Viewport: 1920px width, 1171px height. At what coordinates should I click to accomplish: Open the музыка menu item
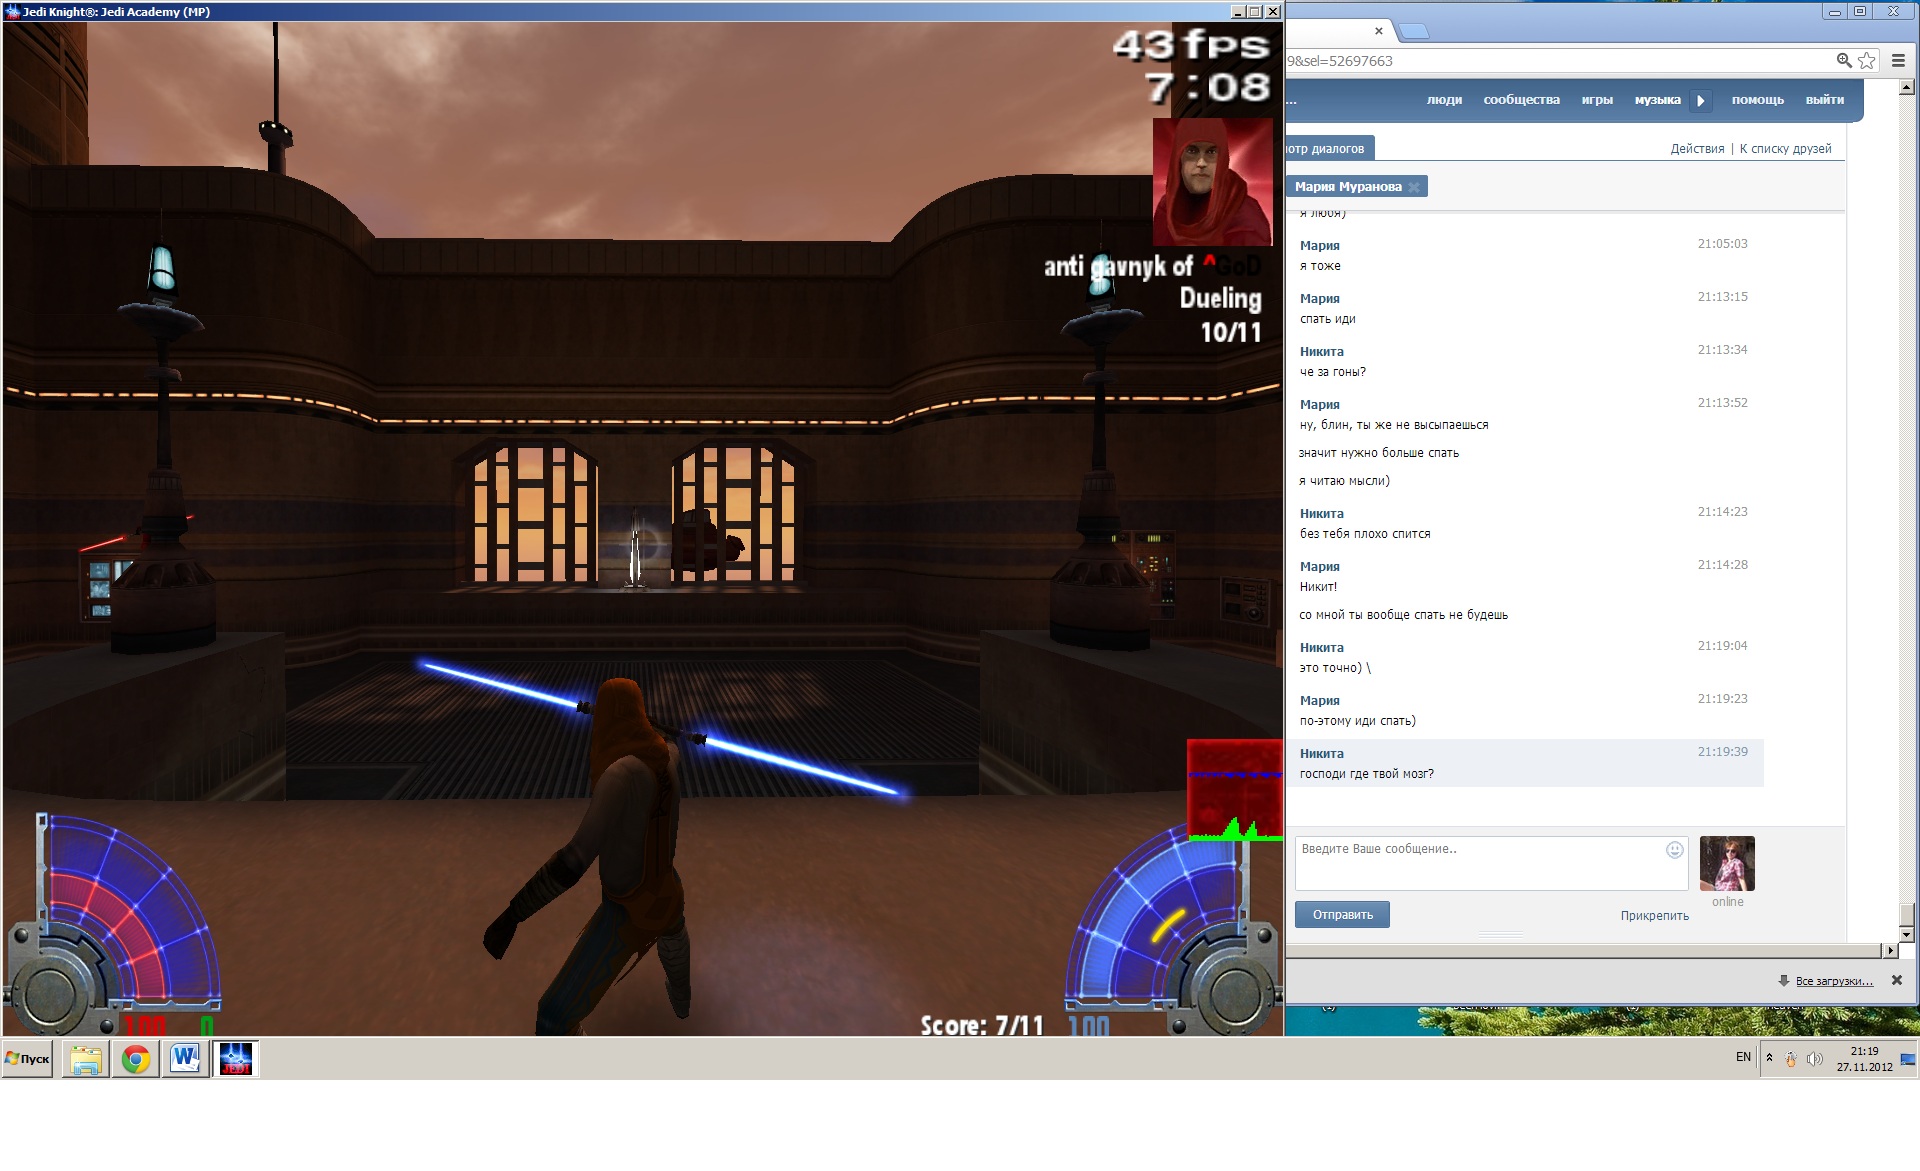[1657, 100]
